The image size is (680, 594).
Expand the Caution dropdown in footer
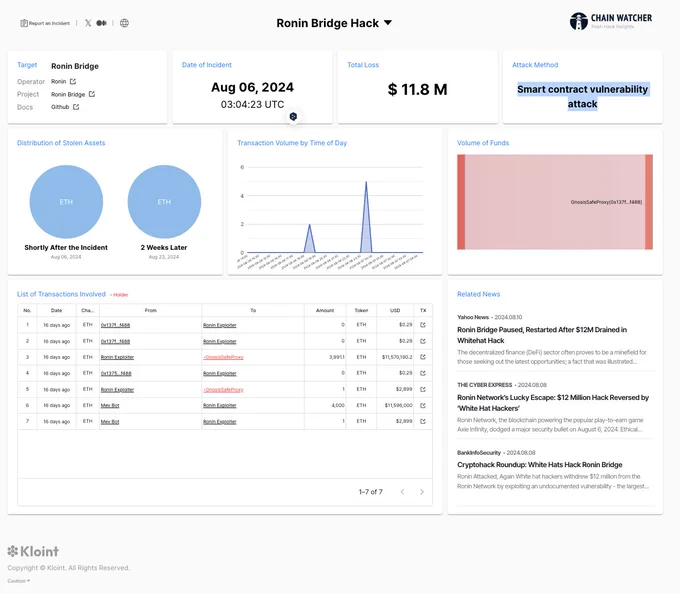tap(19, 581)
